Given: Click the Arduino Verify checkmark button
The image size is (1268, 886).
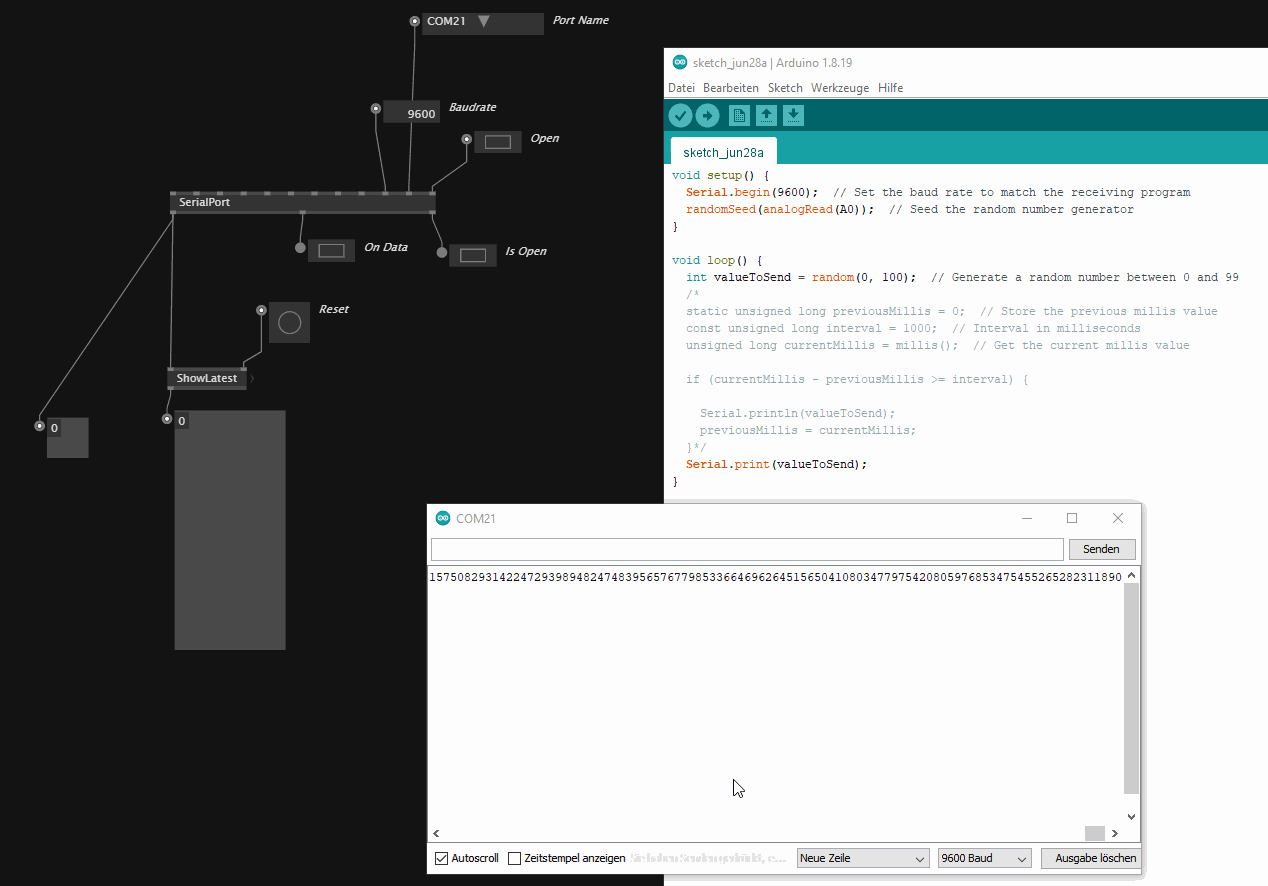Looking at the screenshot, I should click(x=680, y=116).
